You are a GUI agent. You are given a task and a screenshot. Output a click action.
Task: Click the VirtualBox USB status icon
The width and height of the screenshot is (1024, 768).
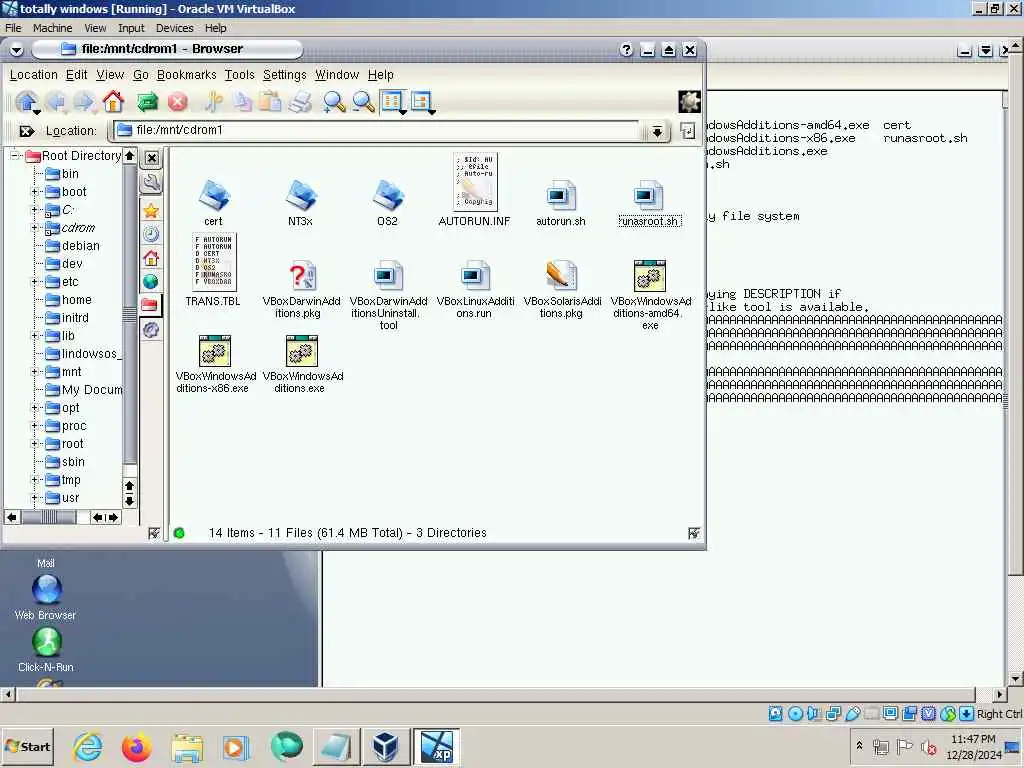click(x=853, y=714)
